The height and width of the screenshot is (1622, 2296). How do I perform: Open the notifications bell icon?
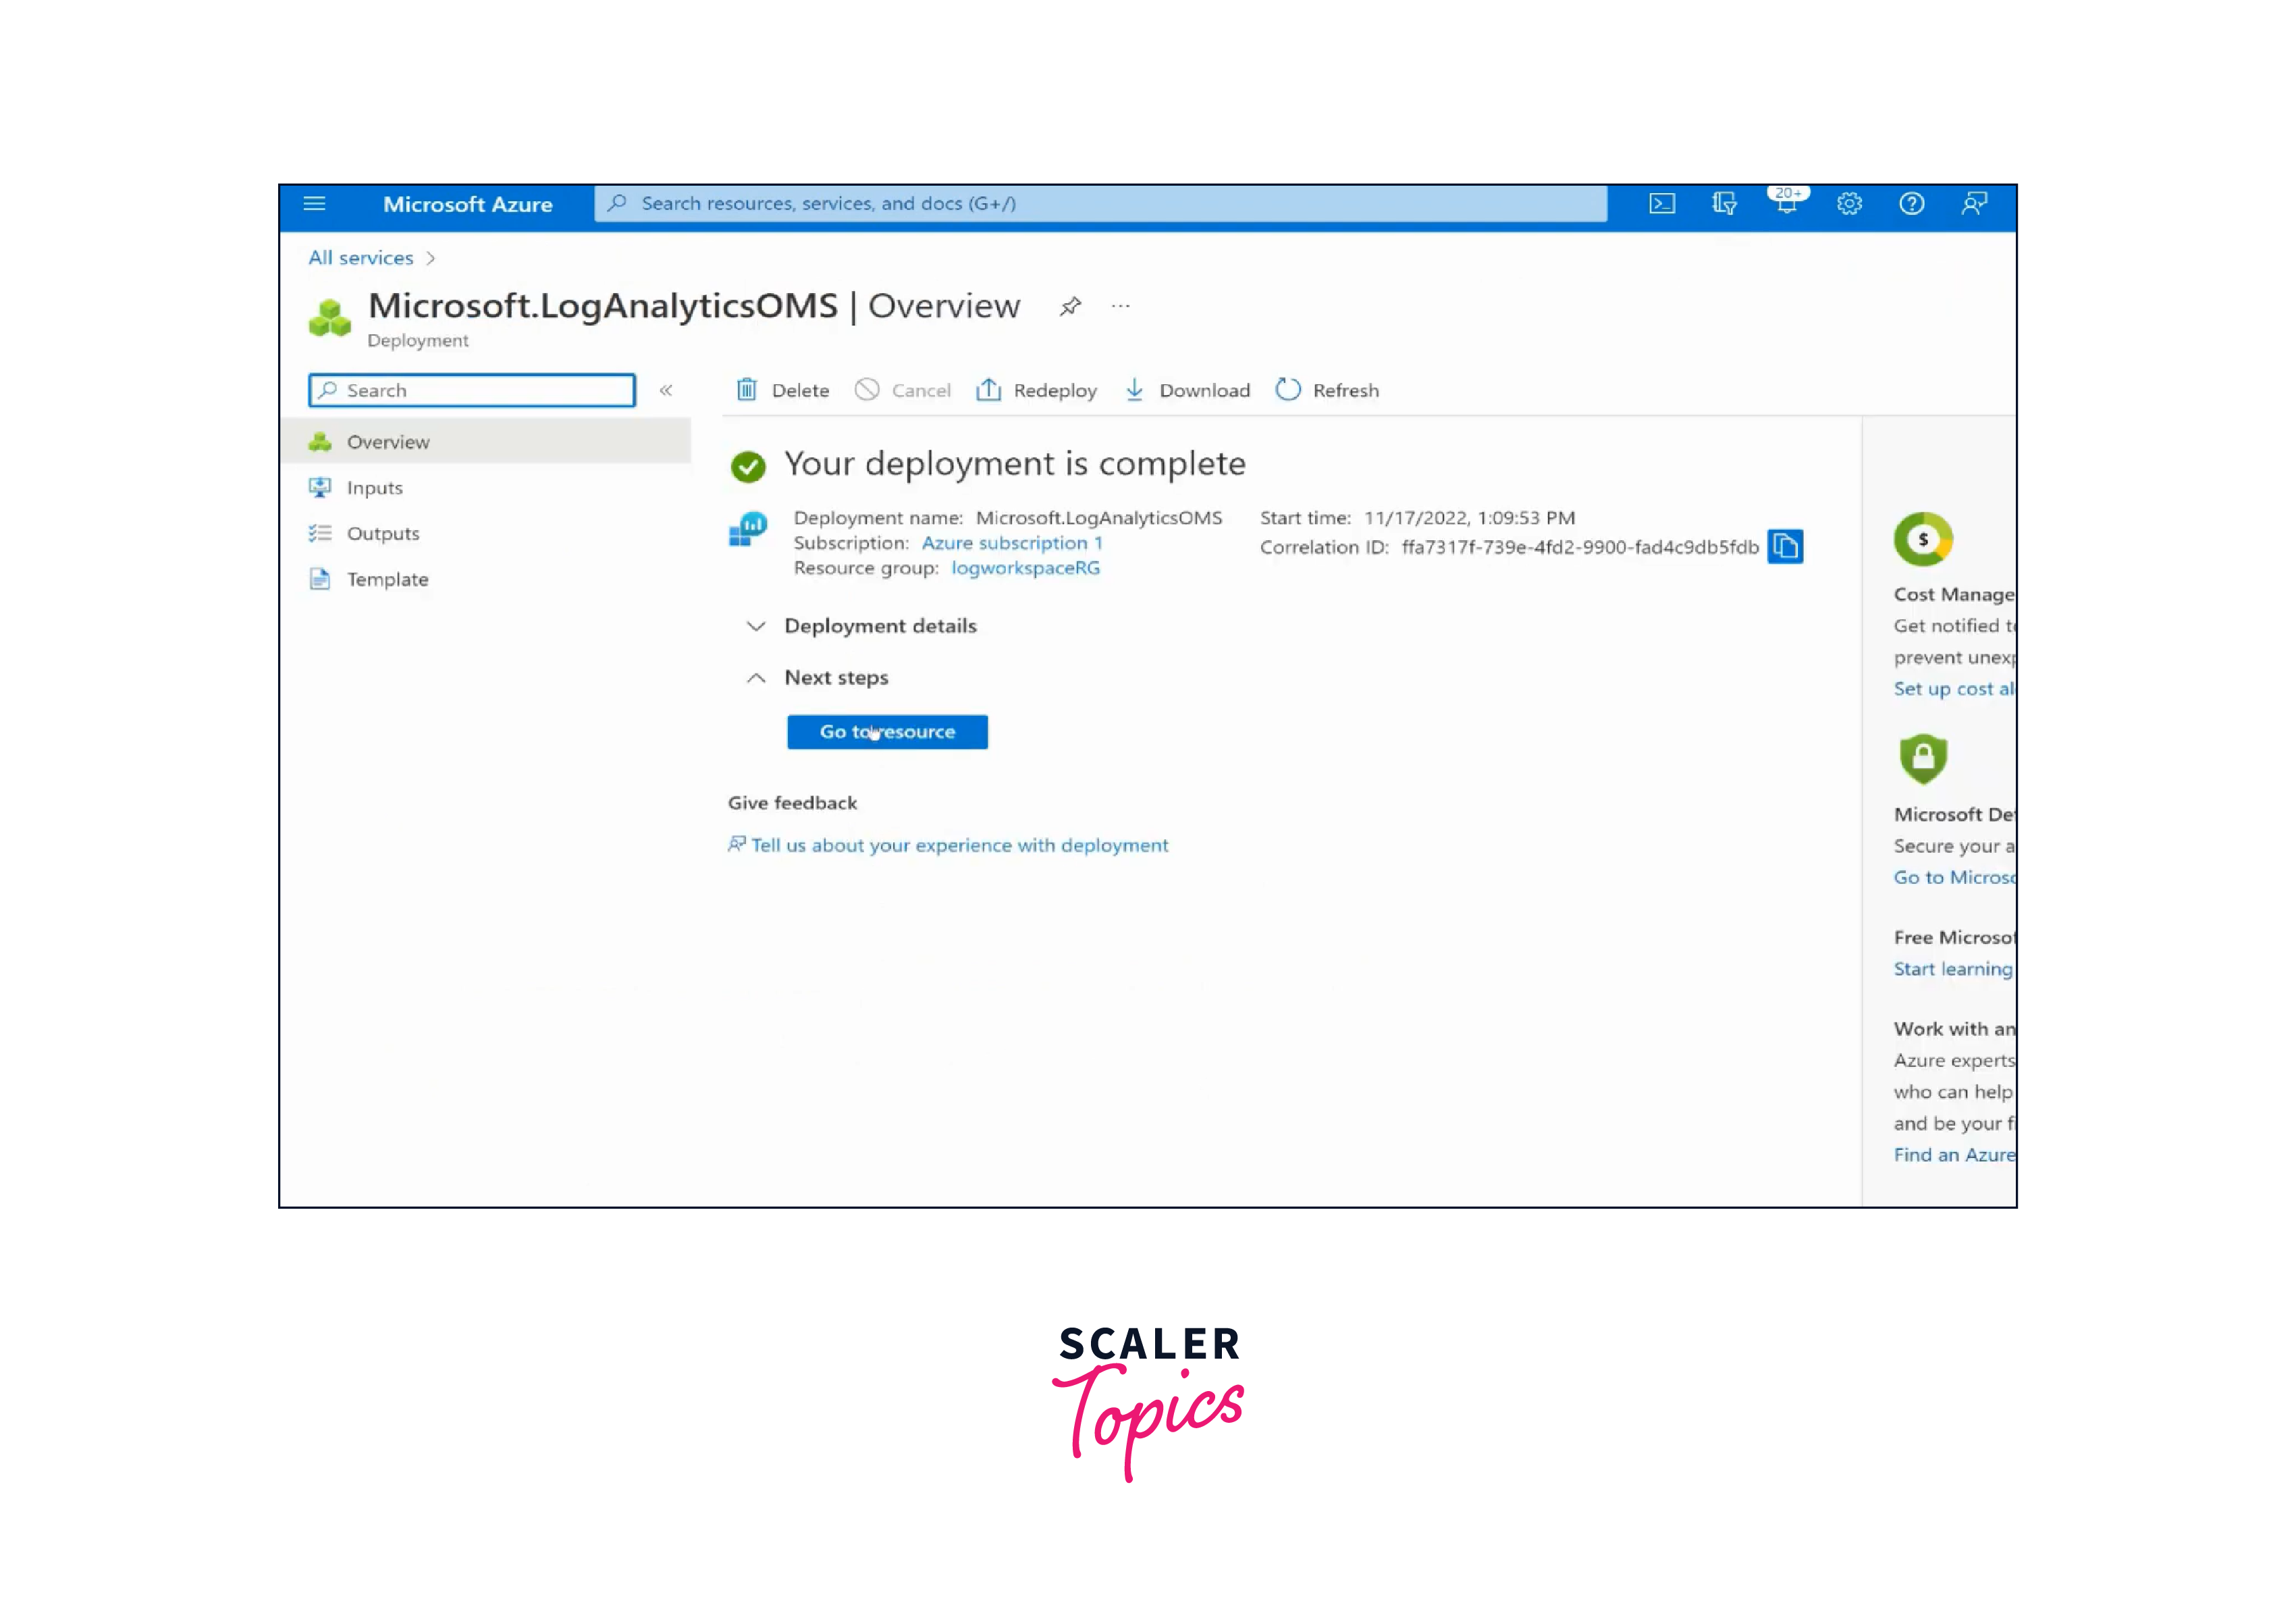1786,204
